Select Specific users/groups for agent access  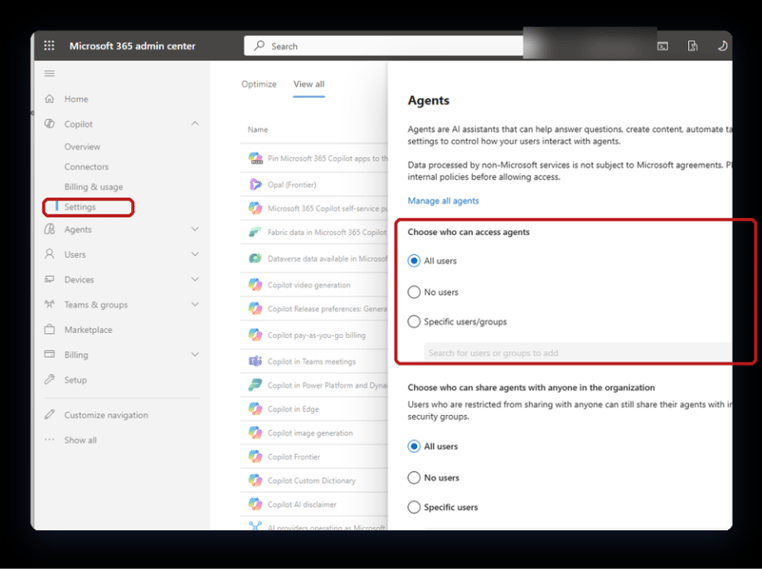[x=414, y=322]
